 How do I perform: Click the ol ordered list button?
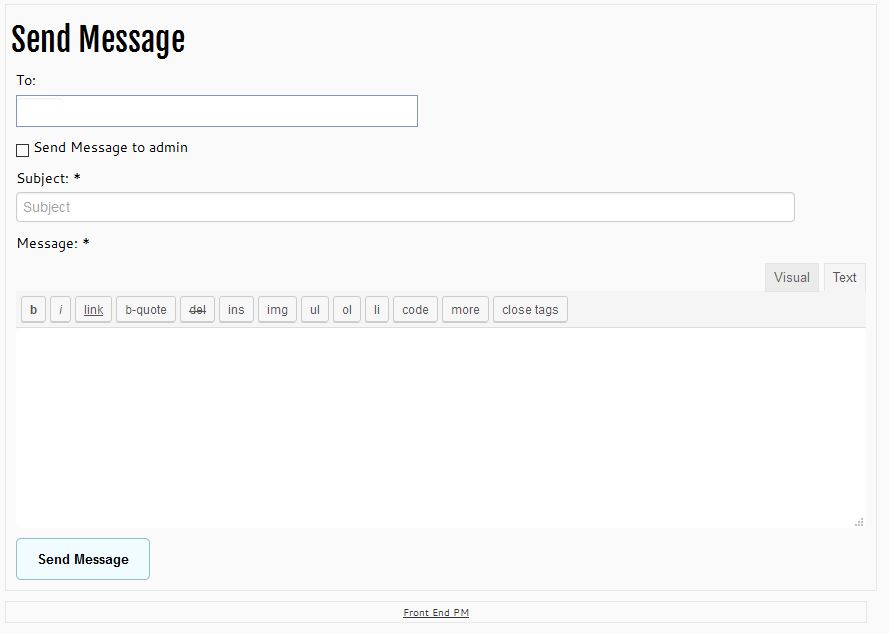pyautogui.click(x=346, y=310)
